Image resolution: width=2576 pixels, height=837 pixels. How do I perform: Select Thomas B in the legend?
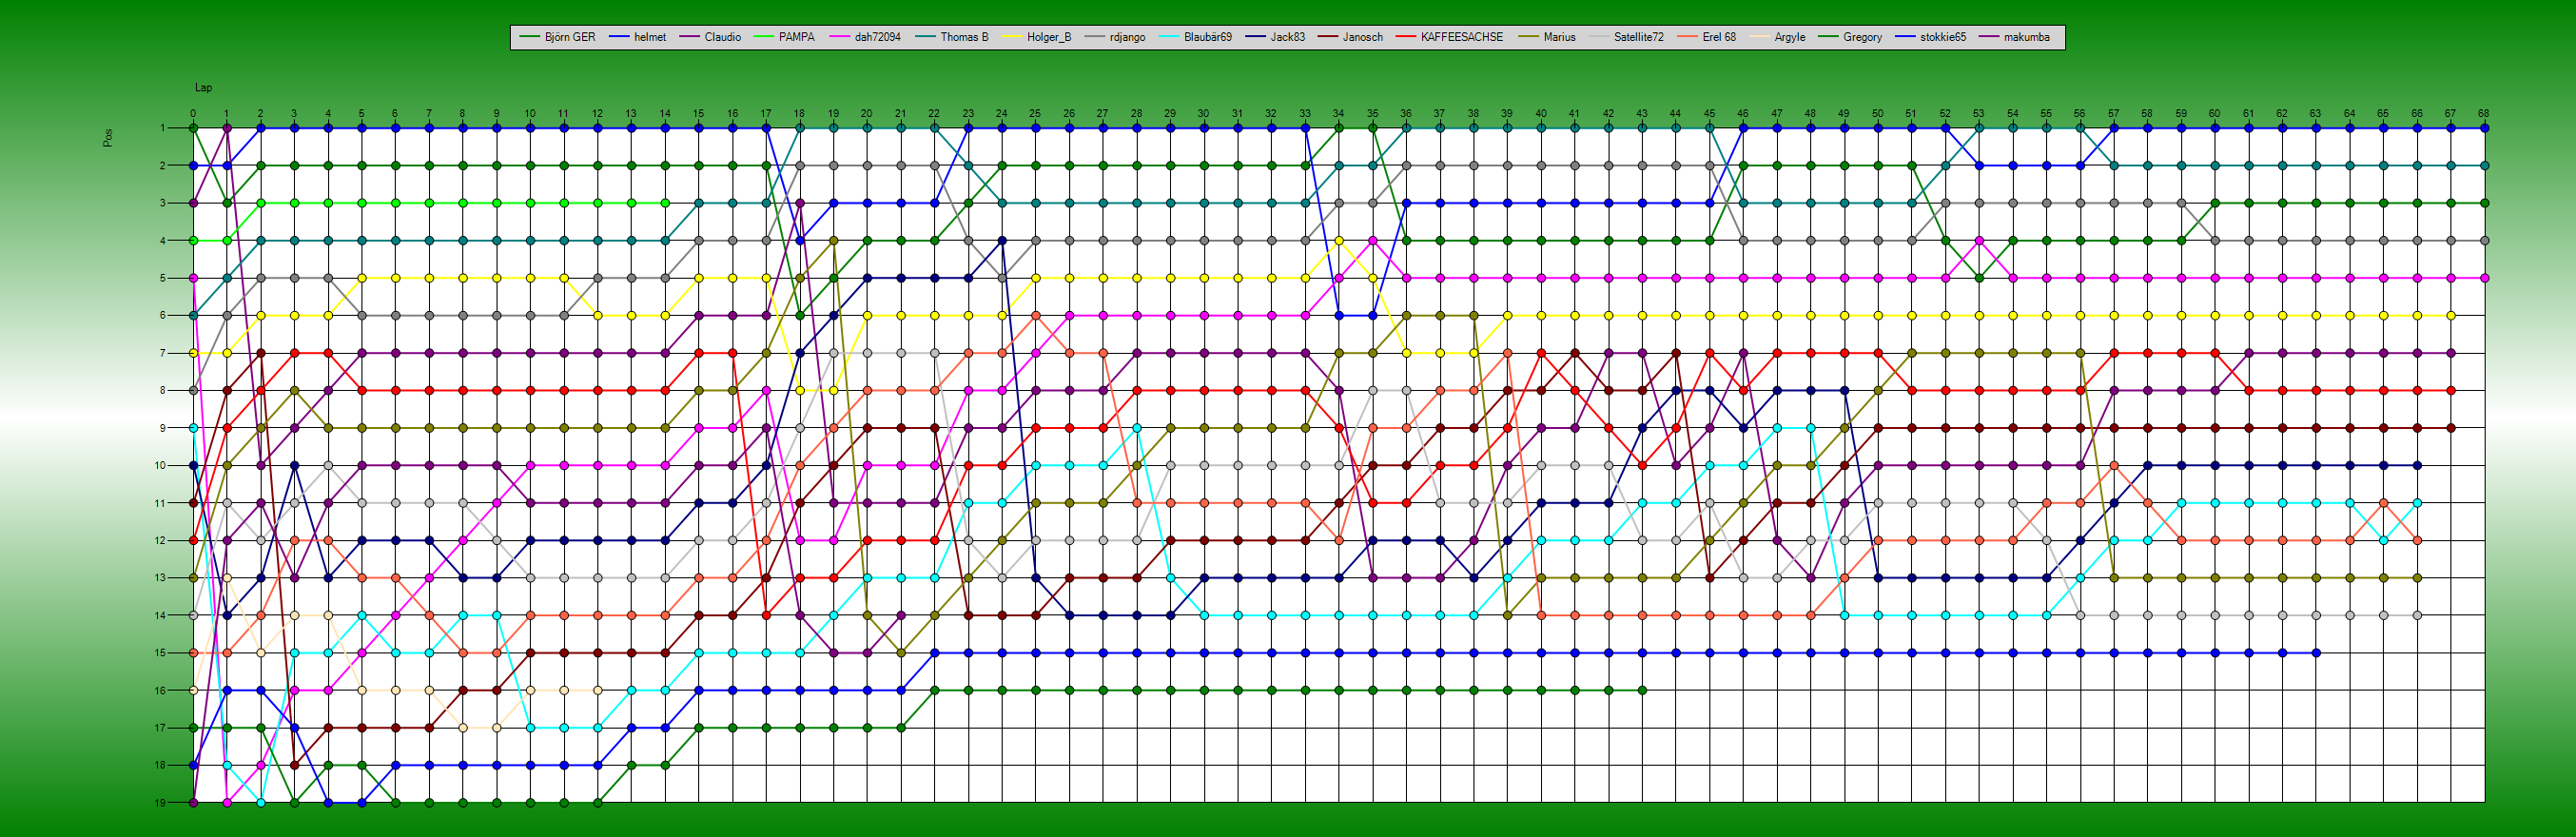tap(963, 37)
